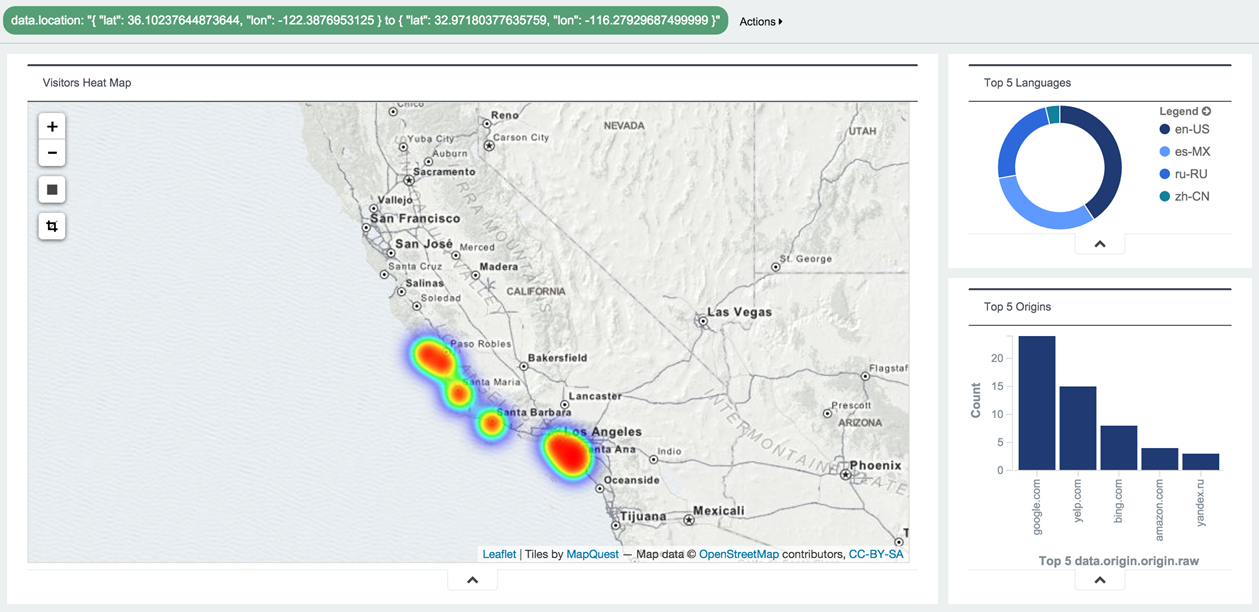Click the fit data bounds square icon
1259x612 pixels.
[52, 189]
